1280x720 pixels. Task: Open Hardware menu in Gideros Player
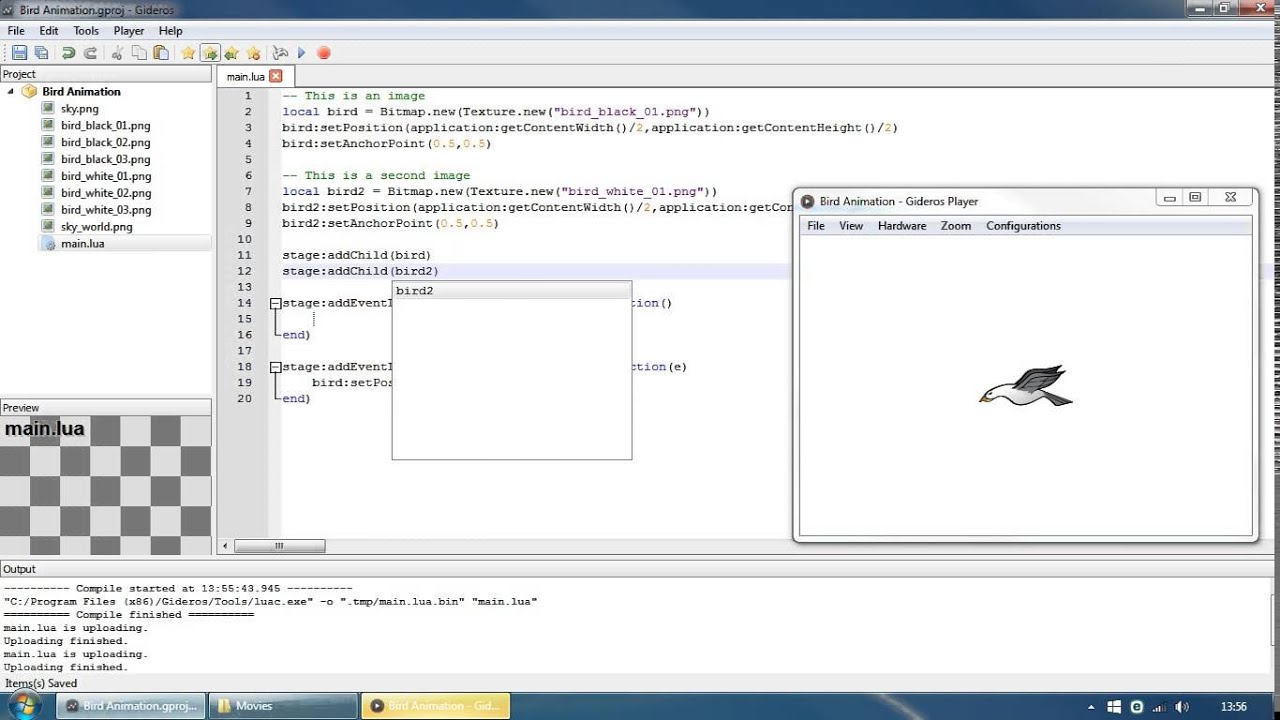coord(902,226)
